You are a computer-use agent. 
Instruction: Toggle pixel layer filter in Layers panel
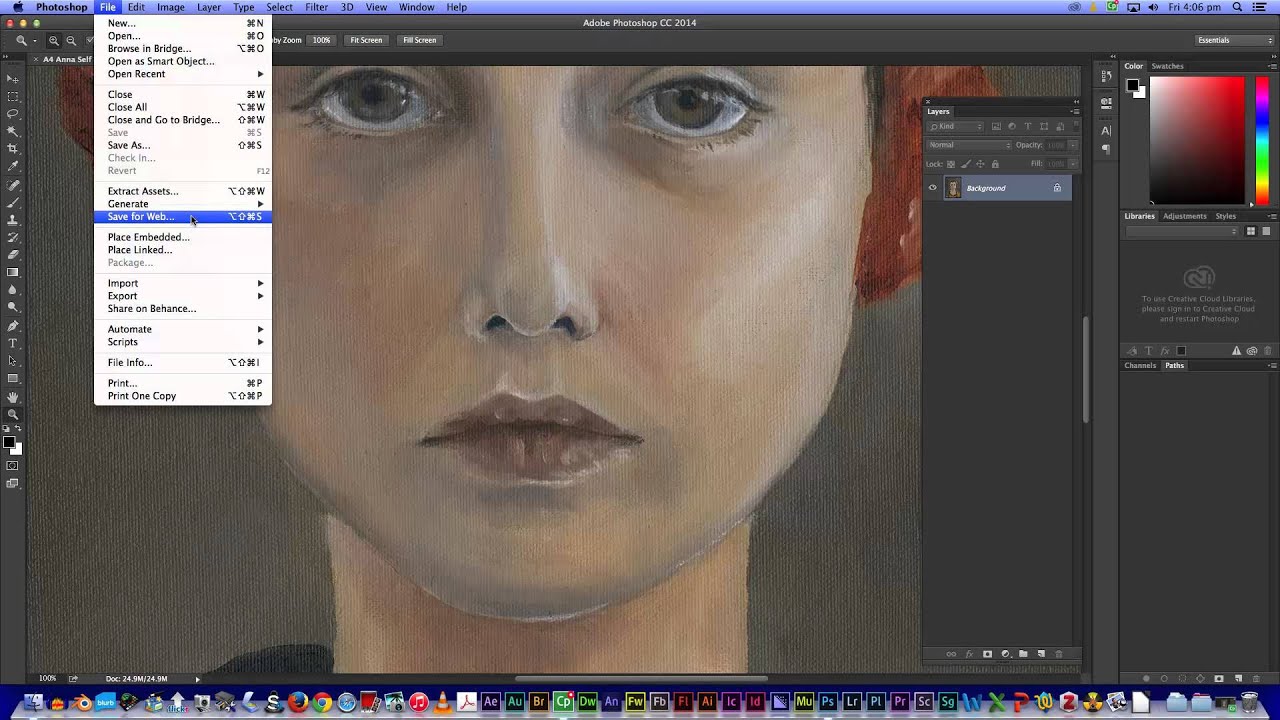[996, 127]
